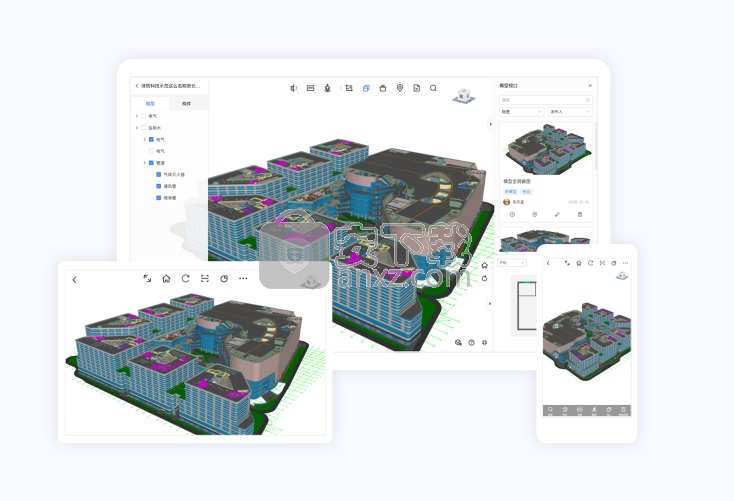This screenshot has height=501, width=734.
Task: Check the first unchecked top-level tree checkbox
Action: (144, 116)
